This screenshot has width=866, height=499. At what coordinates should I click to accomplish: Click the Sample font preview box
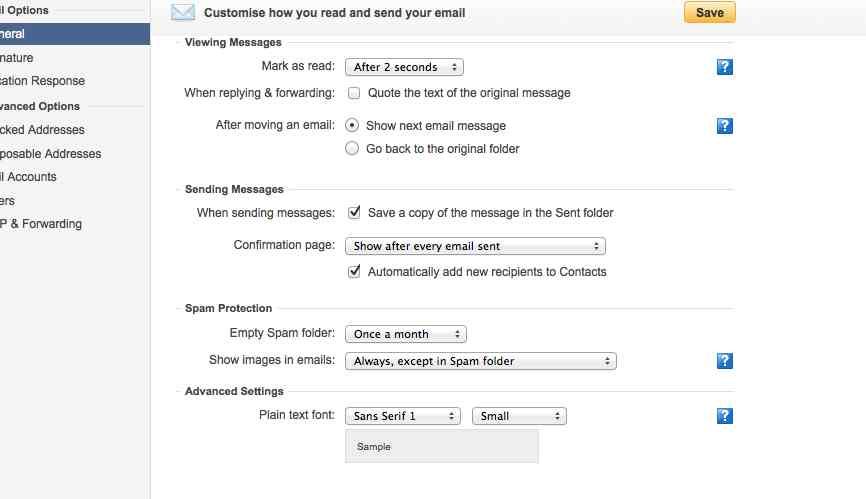coord(442,446)
